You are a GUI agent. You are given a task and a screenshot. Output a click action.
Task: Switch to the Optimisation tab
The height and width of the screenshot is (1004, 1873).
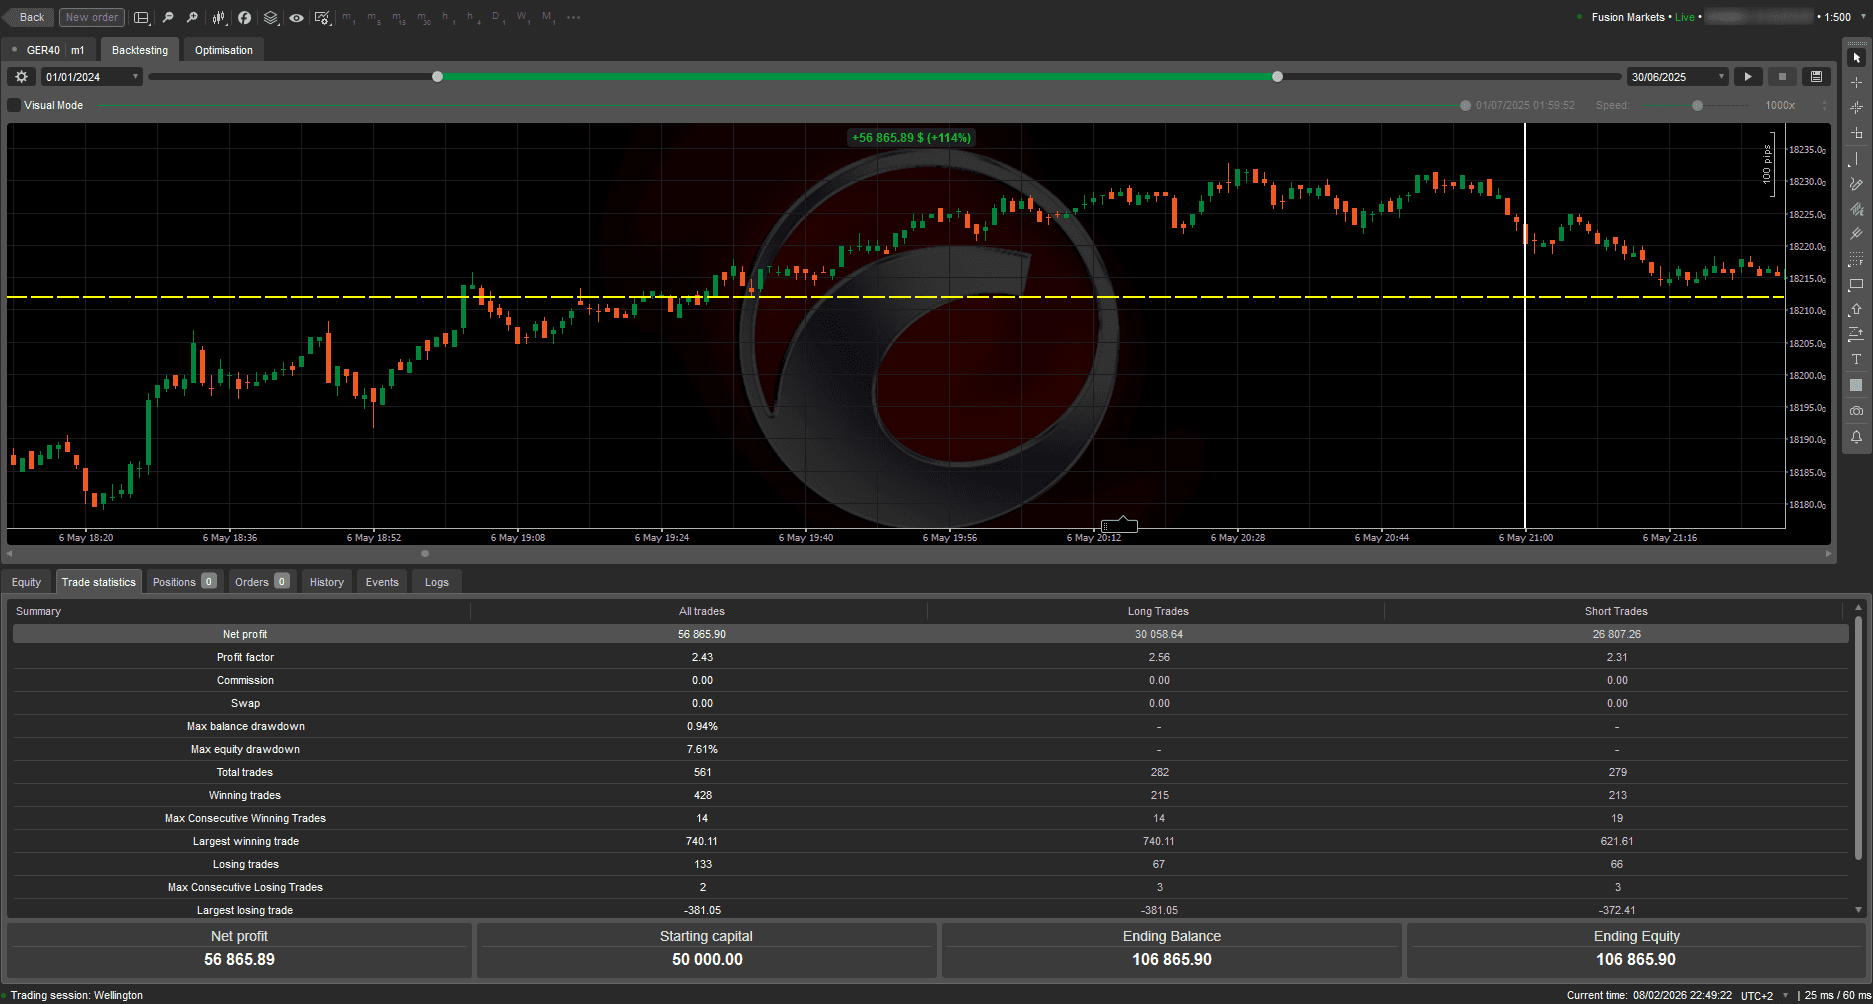click(x=223, y=49)
